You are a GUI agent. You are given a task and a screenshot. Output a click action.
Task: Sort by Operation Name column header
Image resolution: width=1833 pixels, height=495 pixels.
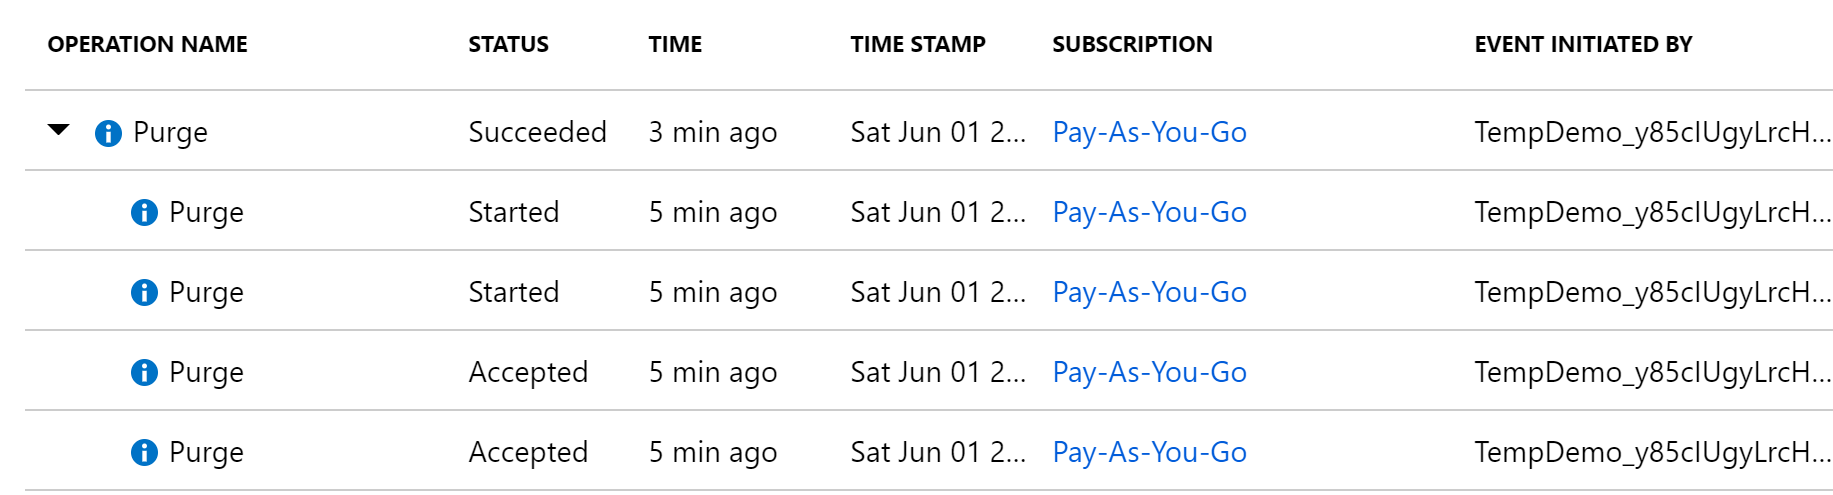[147, 44]
